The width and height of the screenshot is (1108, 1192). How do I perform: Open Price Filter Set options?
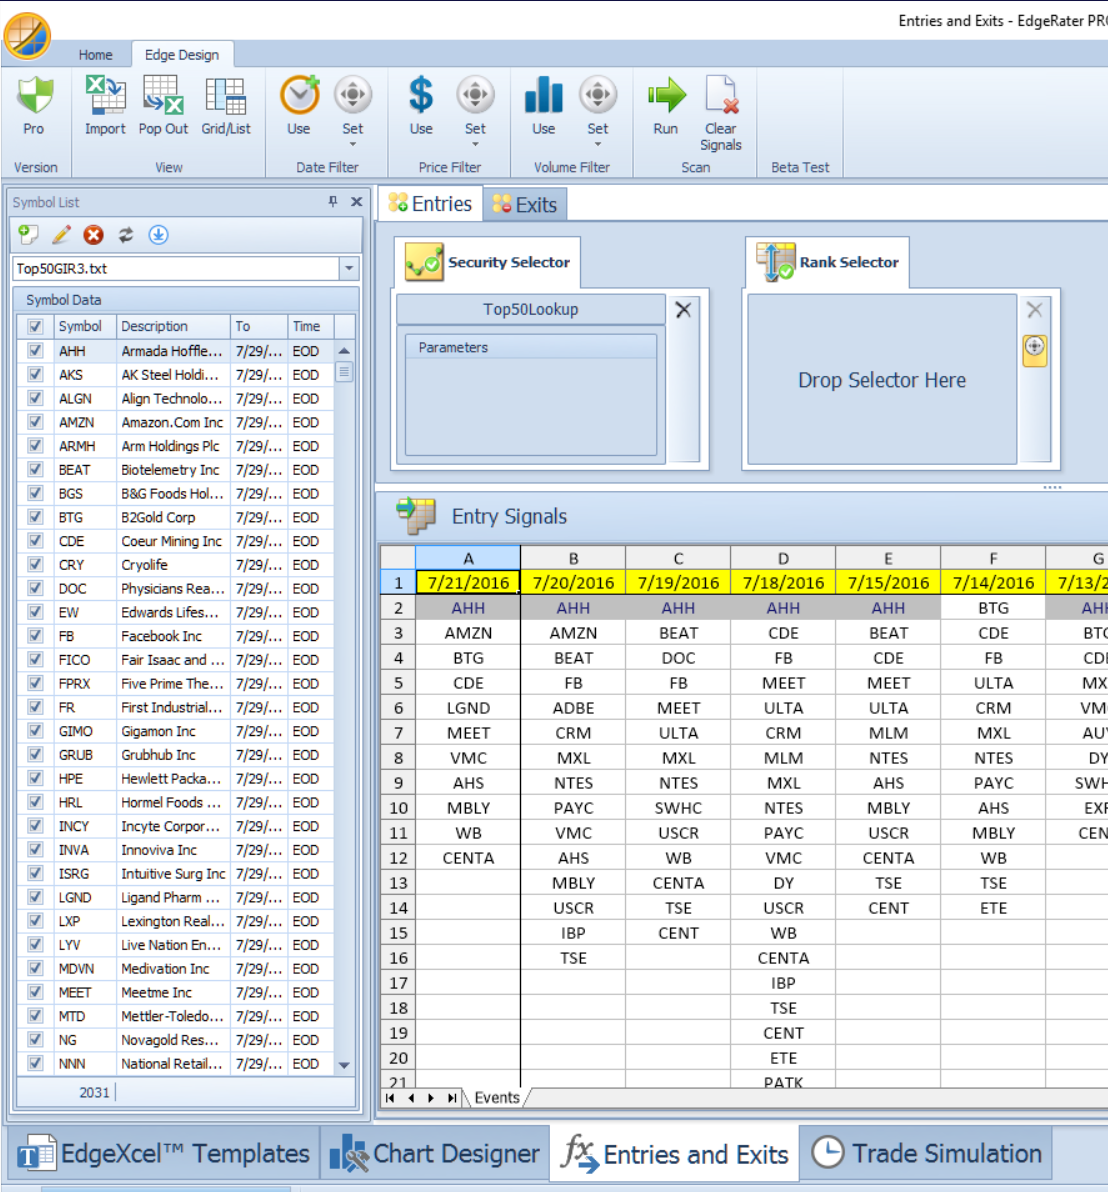pyautogui.click(x=475, y=97)
